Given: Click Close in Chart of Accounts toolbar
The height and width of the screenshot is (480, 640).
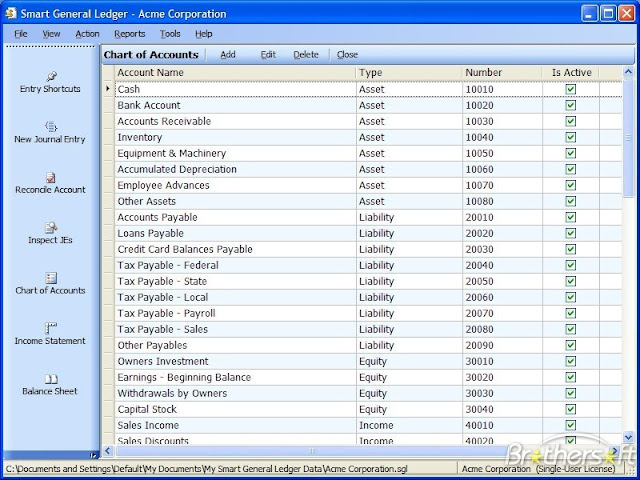Looking at the screenshot, I should 347,55.
